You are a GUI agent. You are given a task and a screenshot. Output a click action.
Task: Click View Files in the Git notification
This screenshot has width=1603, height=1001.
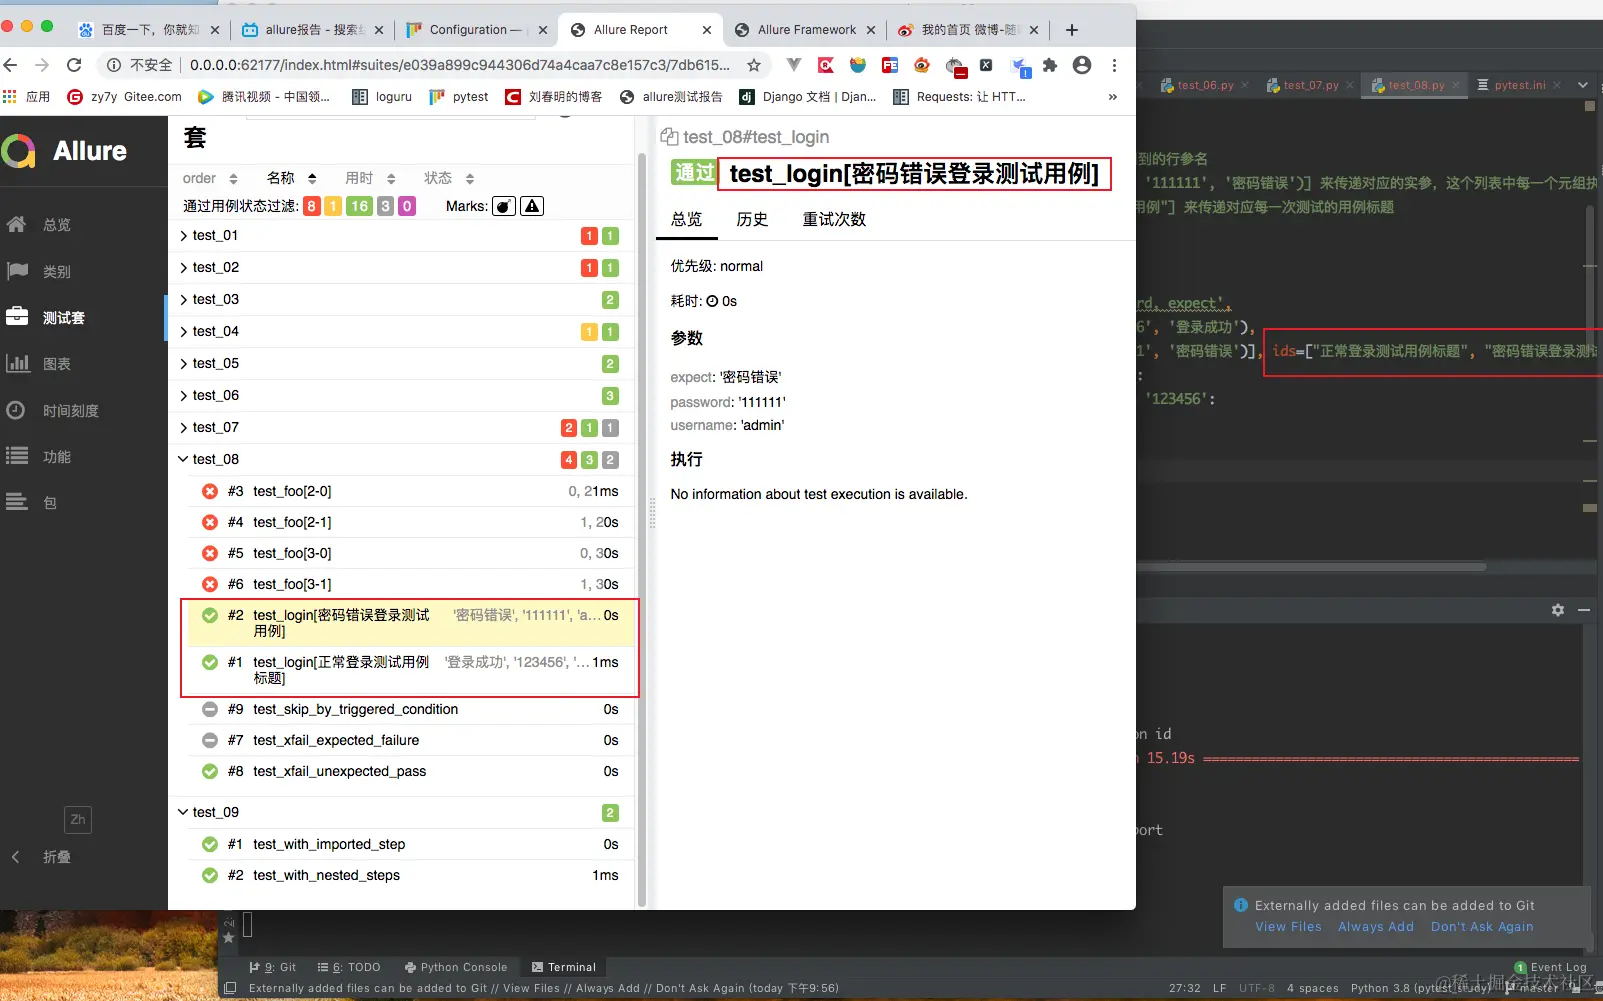tap(1288, 927)
